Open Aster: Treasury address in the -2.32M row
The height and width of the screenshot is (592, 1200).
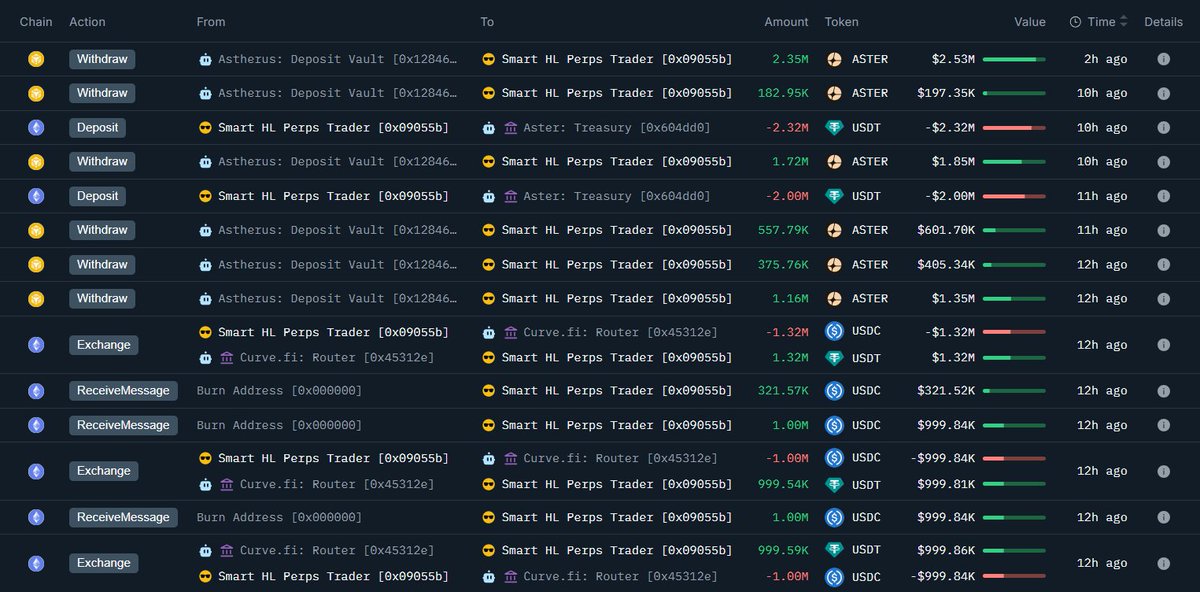(x=617, y=127)
